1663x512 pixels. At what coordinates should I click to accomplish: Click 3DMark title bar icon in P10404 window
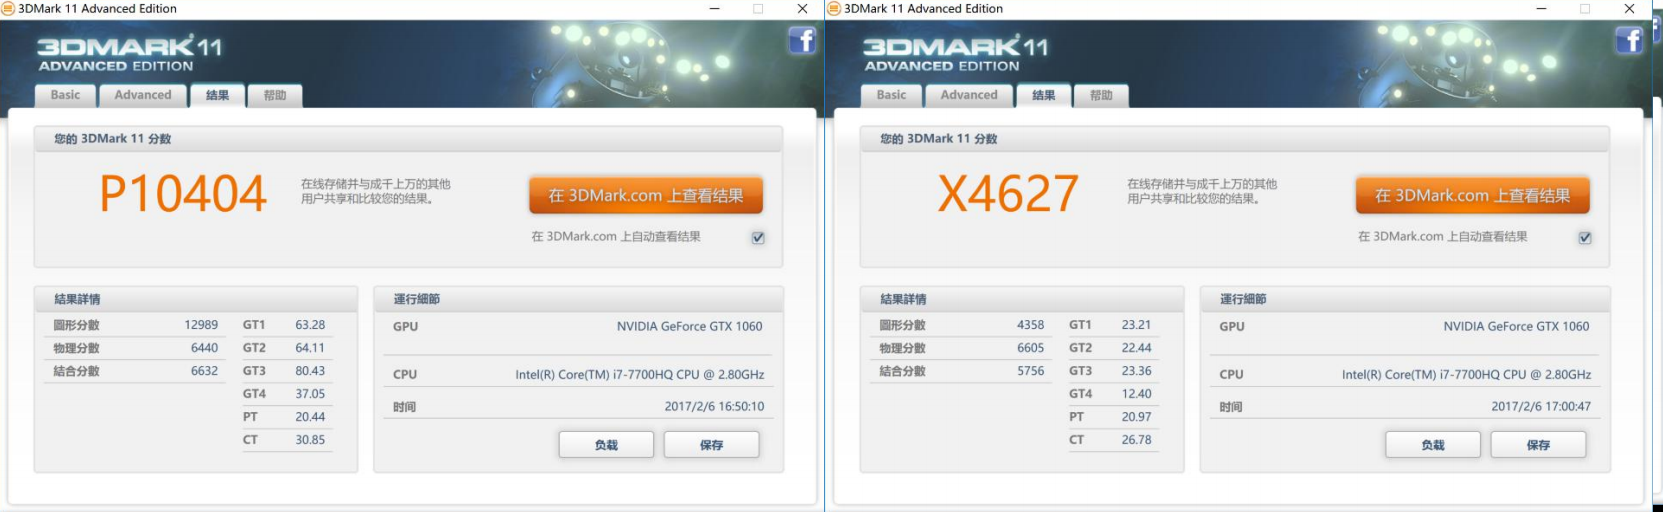8,9
